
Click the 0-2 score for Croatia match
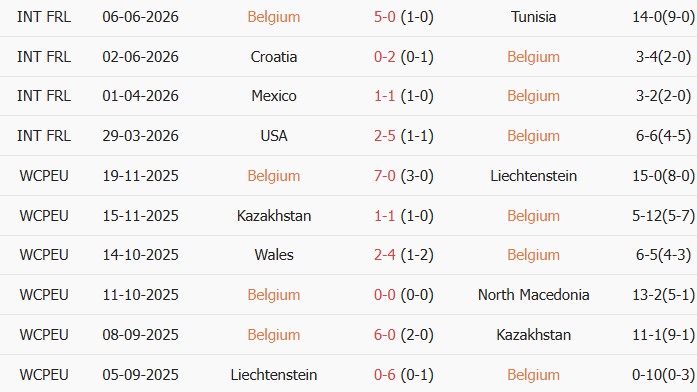pyautogui.click(x=385, y=57)
